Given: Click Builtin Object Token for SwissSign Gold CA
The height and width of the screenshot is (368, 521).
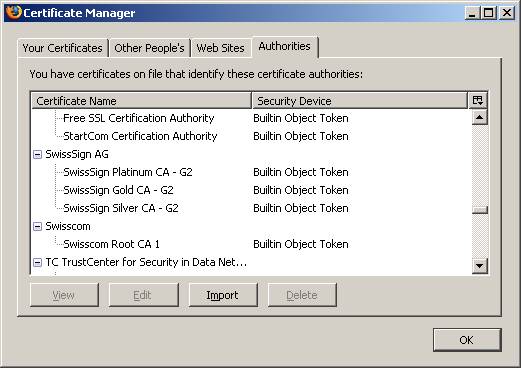Looking at the screenshot, I should pos(301,190).
